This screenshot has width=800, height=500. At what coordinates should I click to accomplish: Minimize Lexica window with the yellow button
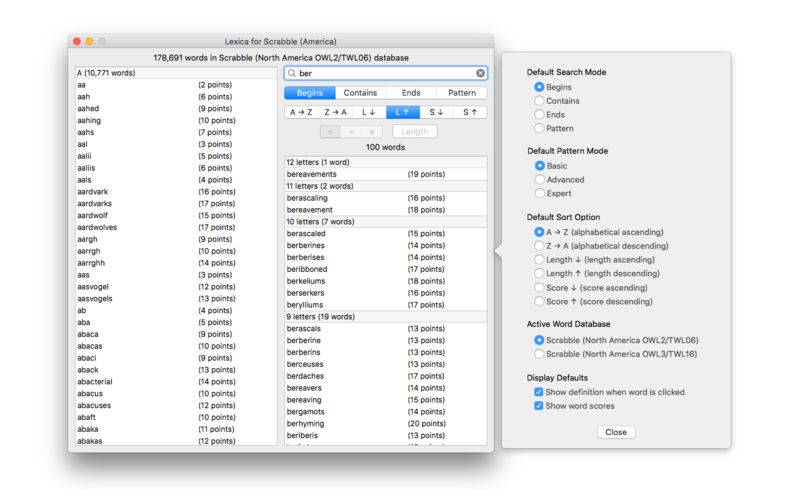[89, 41]
